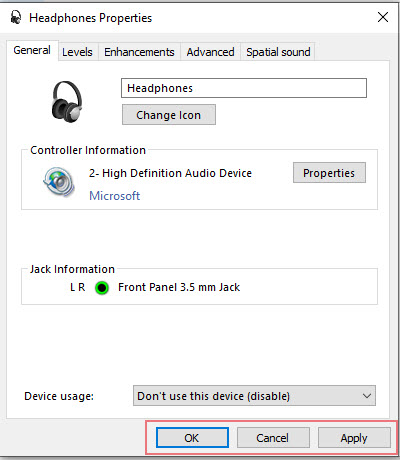This screenshot has width=400, height=460.
Task: Open controller Properties button
Action: pos(329,173)
